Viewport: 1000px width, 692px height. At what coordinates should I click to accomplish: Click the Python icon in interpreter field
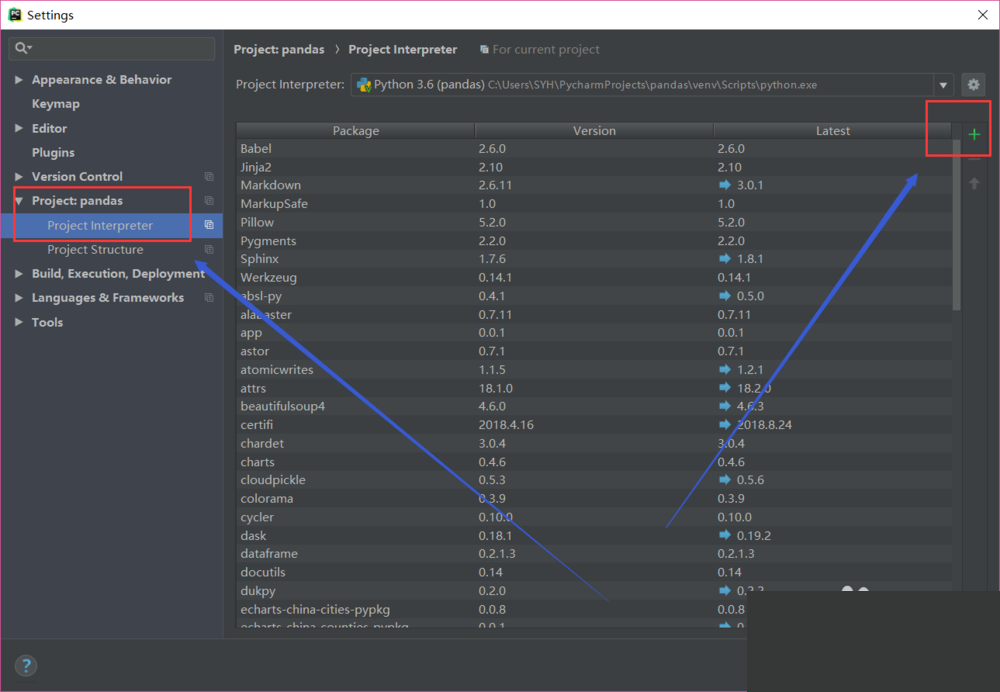coord(364,85)
